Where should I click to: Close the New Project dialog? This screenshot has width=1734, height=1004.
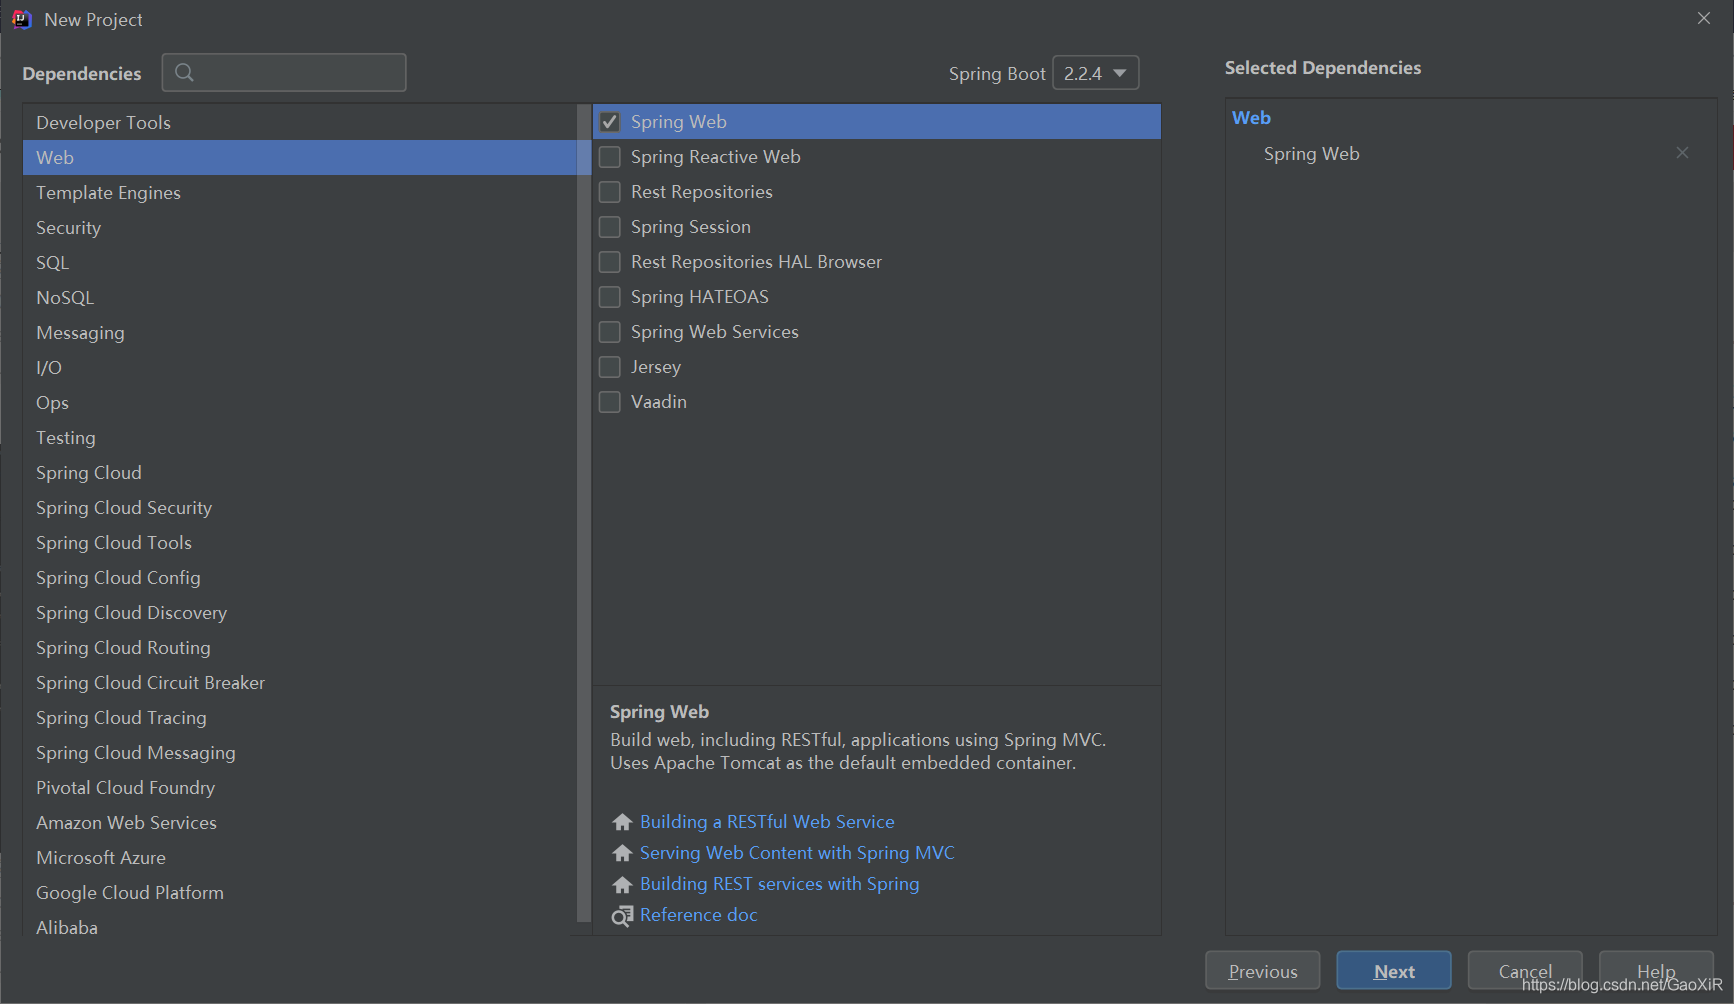(x=1704, y=18)
